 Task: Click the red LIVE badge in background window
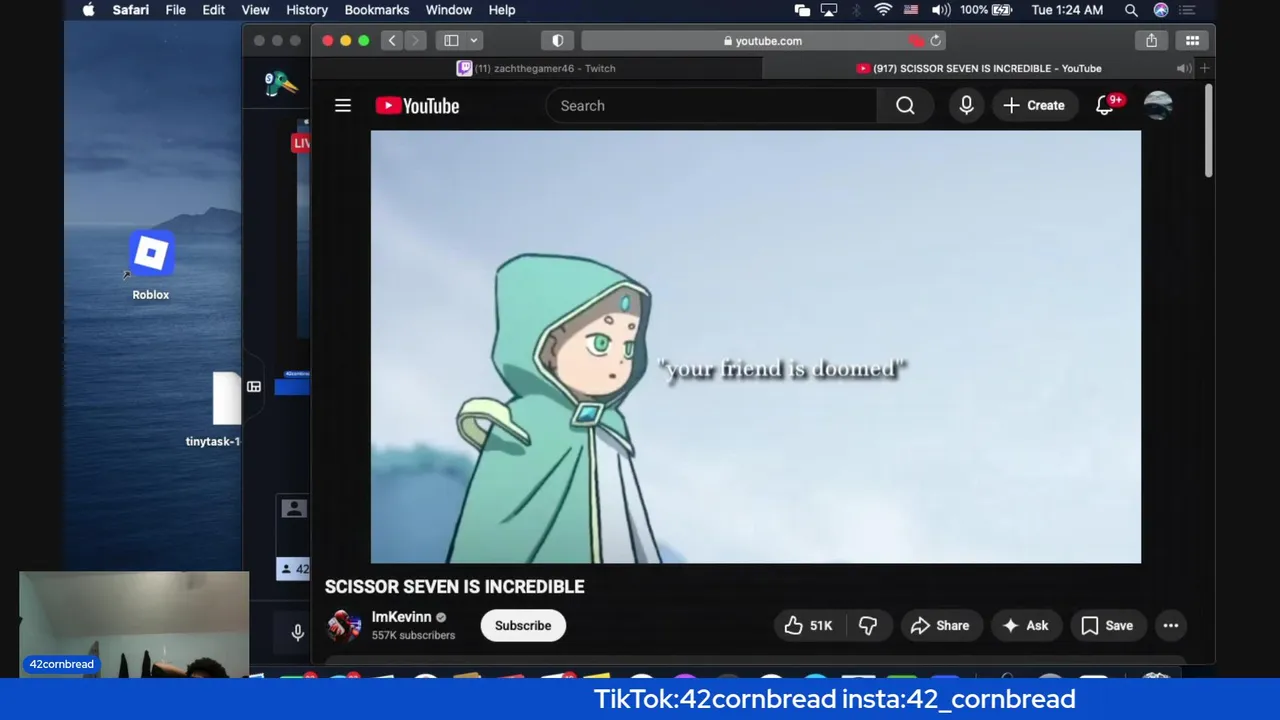click(x=301, y=143)
